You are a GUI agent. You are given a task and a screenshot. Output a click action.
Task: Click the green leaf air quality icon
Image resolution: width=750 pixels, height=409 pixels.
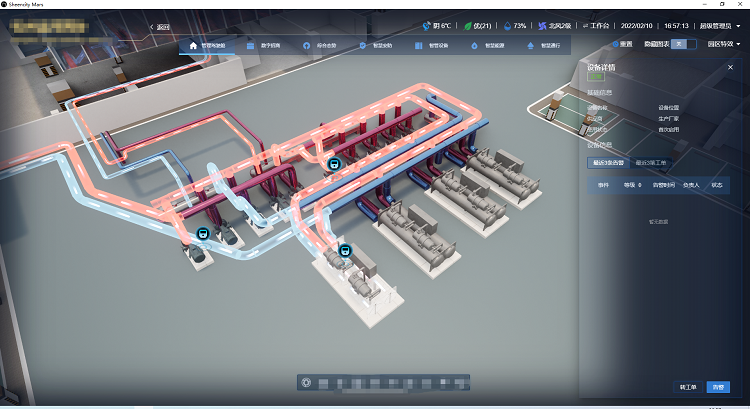click(468, 26)
